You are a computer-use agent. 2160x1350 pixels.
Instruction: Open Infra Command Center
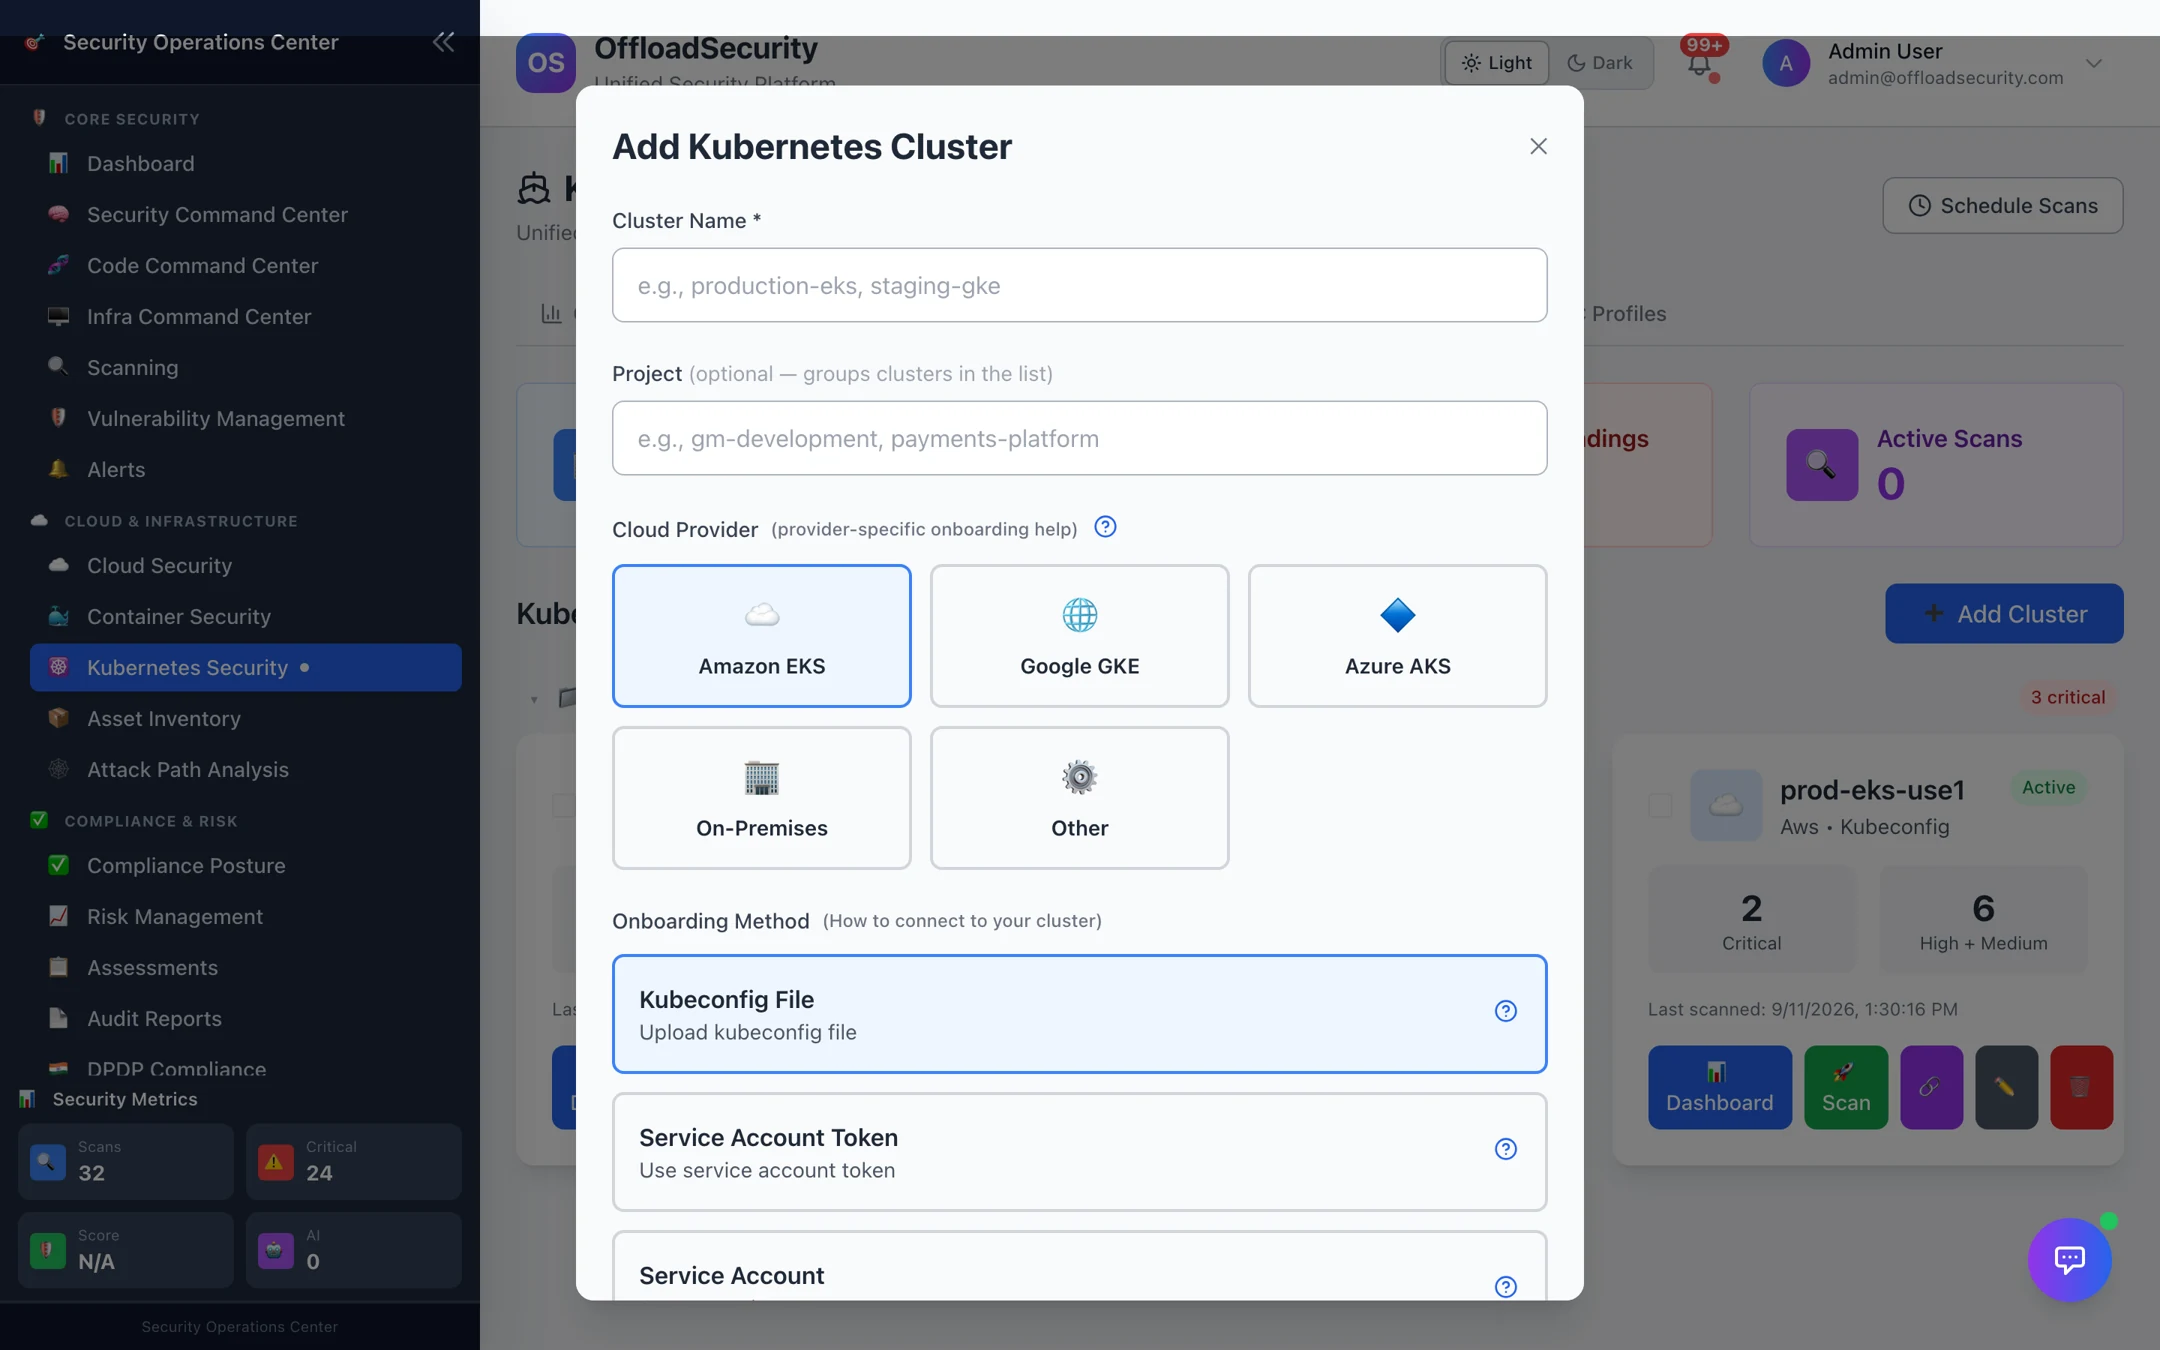[x=245, y=317]
